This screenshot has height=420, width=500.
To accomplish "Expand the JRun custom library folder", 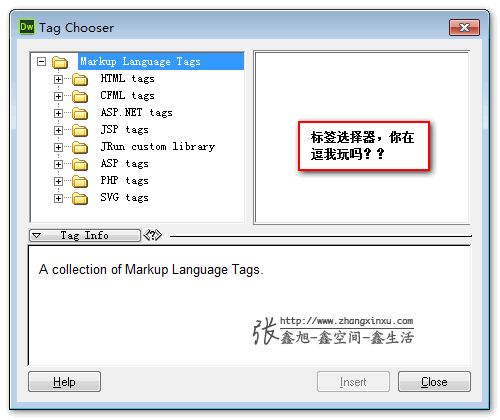I will (x=58, y=147).
